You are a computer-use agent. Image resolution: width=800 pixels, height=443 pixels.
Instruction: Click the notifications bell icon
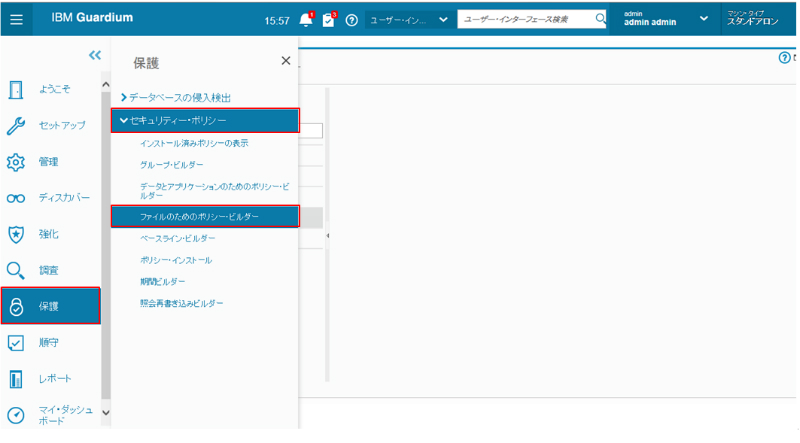tap(306, 20)
